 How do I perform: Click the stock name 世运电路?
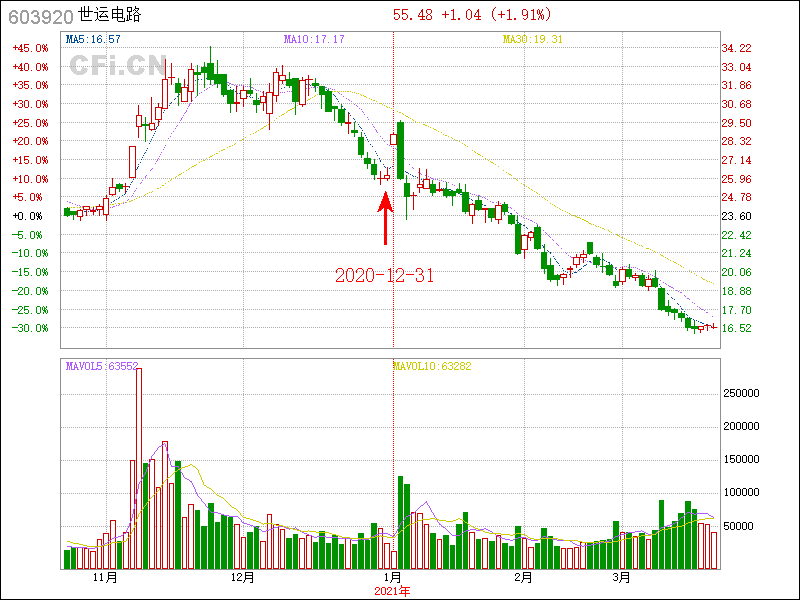coord(112,15)
